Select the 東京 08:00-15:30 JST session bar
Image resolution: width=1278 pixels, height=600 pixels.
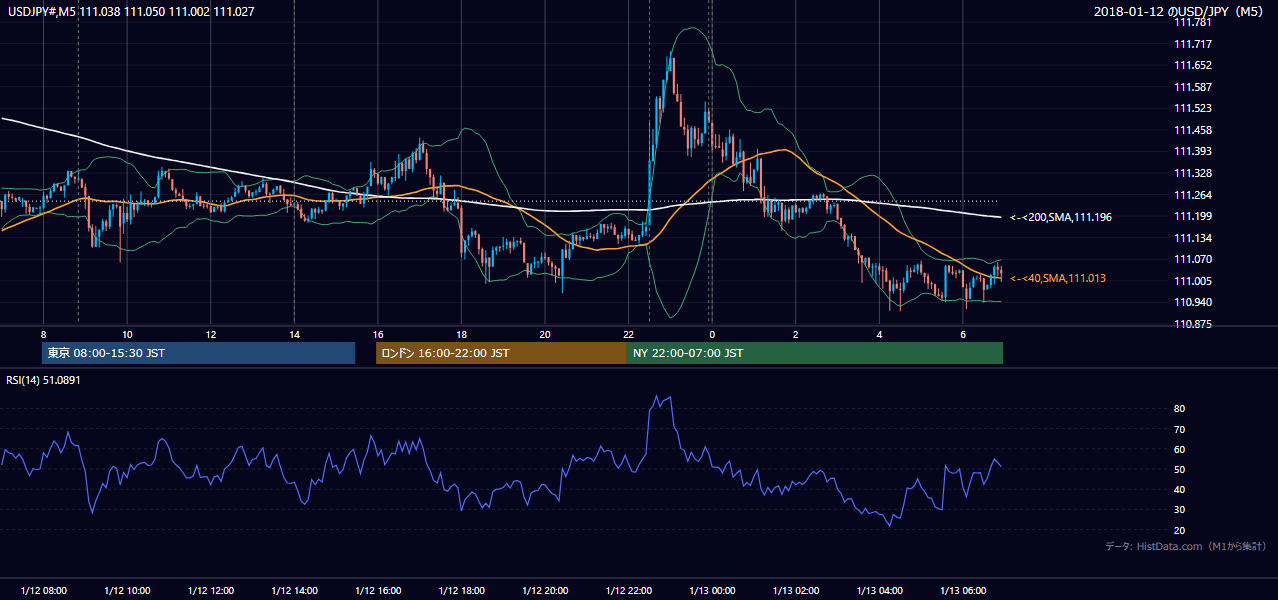pyautogui.click(x=198, y=353)
